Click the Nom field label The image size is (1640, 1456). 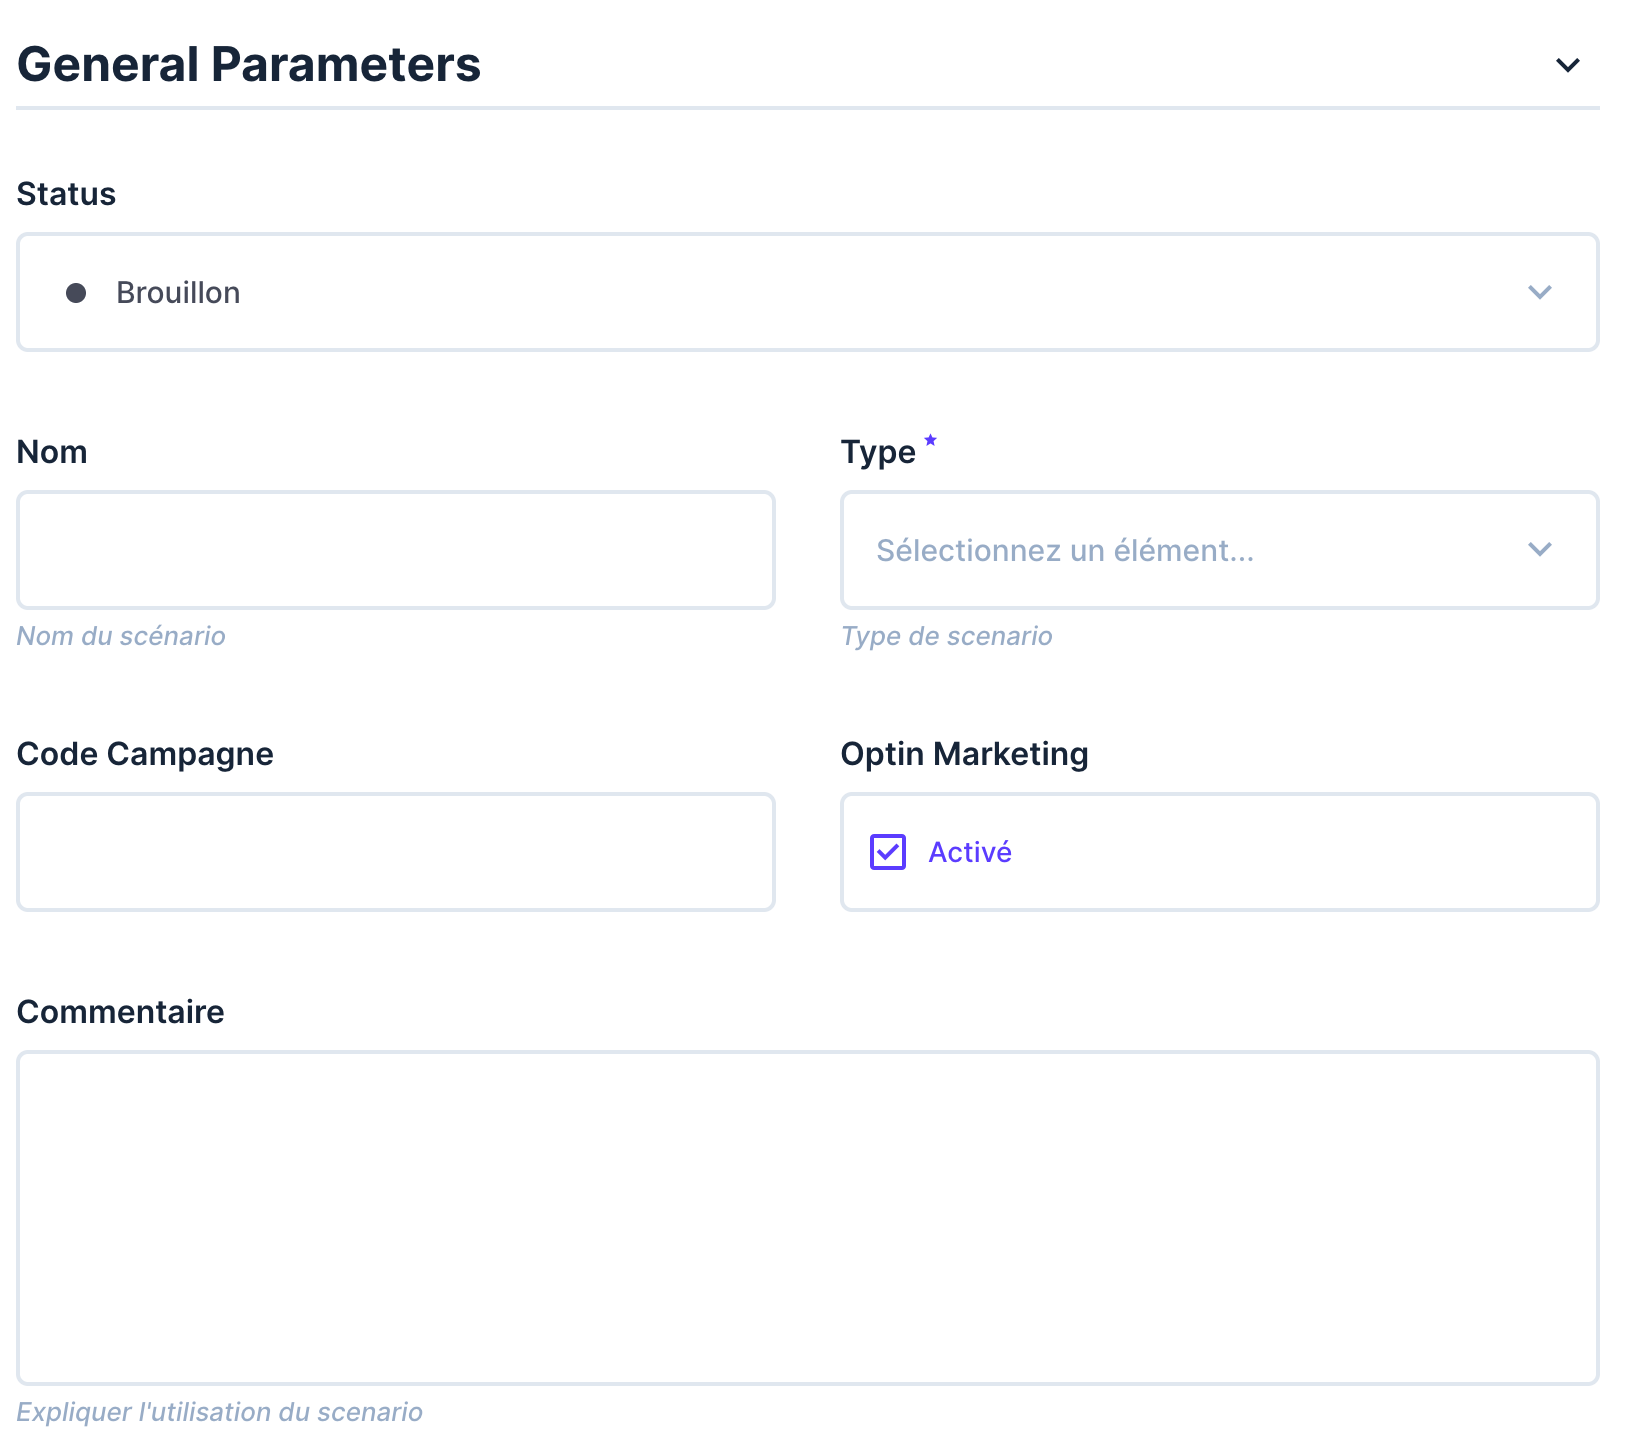tap(52, 452)
